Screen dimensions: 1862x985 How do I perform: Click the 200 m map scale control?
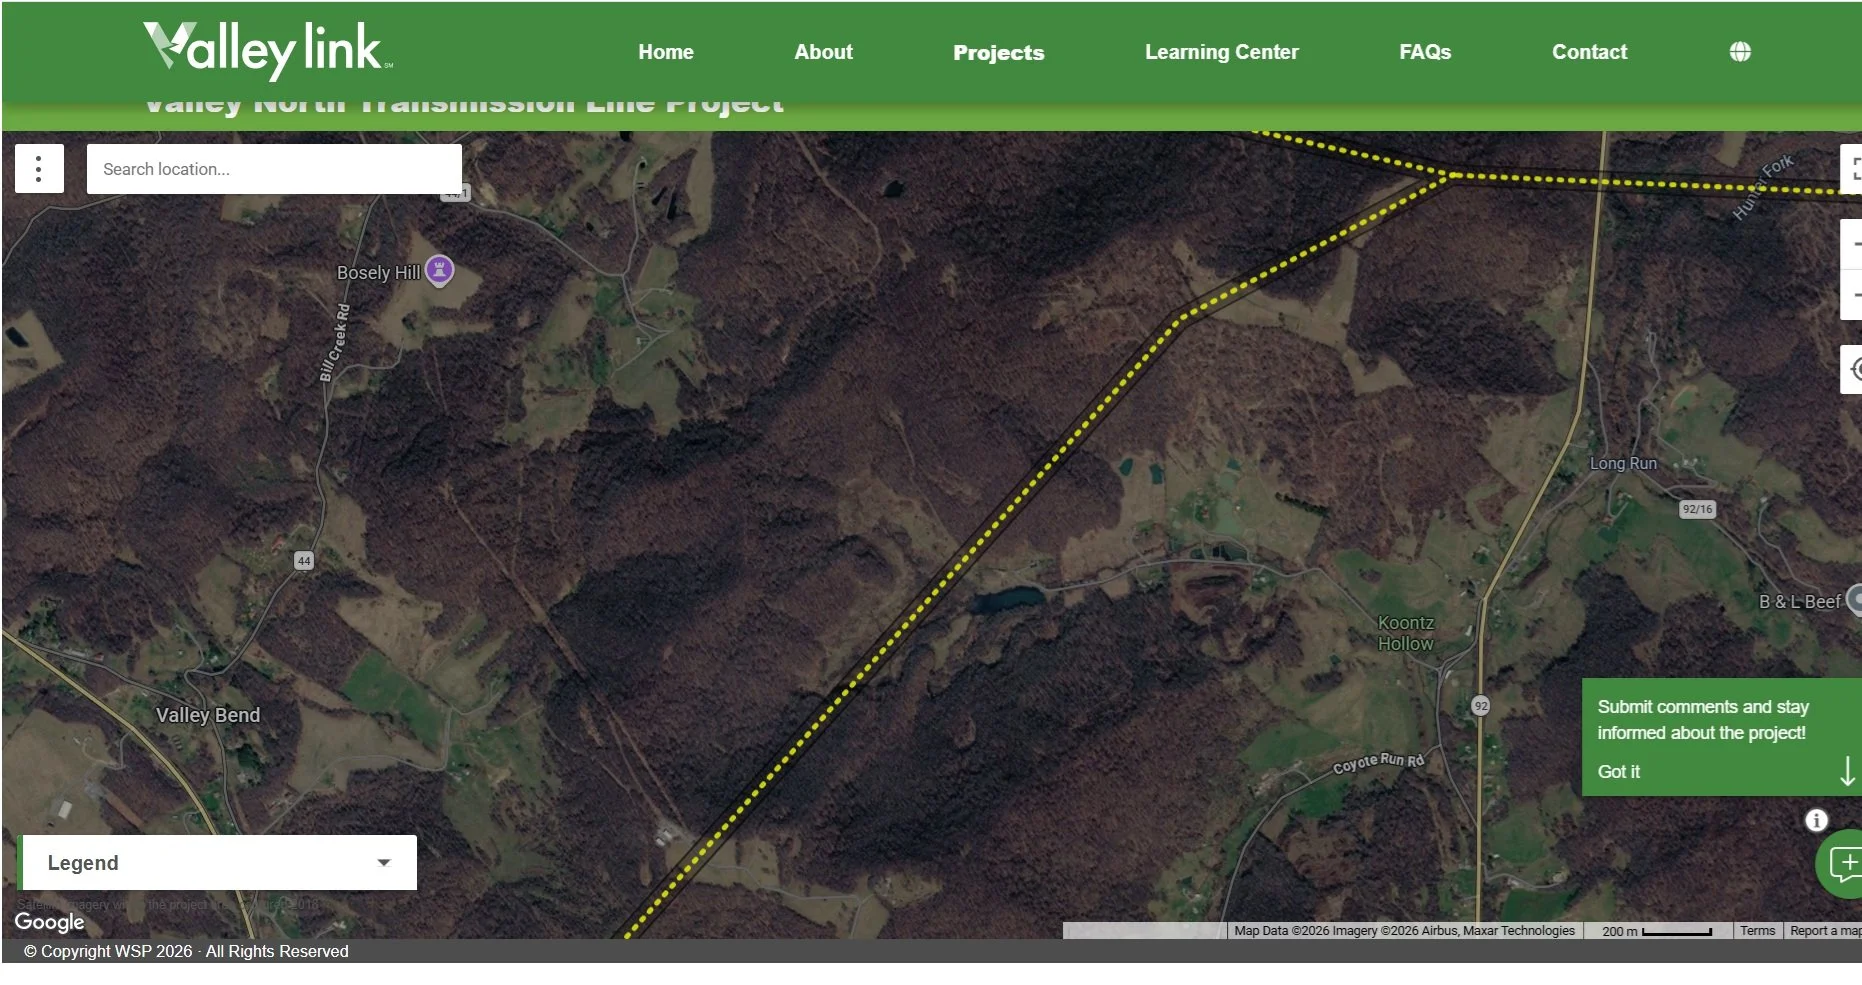click(x=1657, y=931)
